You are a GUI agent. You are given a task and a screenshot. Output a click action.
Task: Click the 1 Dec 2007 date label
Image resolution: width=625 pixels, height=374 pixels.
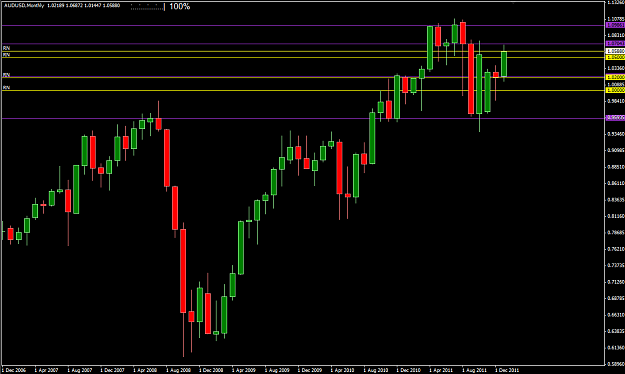[x=112, y=370]
